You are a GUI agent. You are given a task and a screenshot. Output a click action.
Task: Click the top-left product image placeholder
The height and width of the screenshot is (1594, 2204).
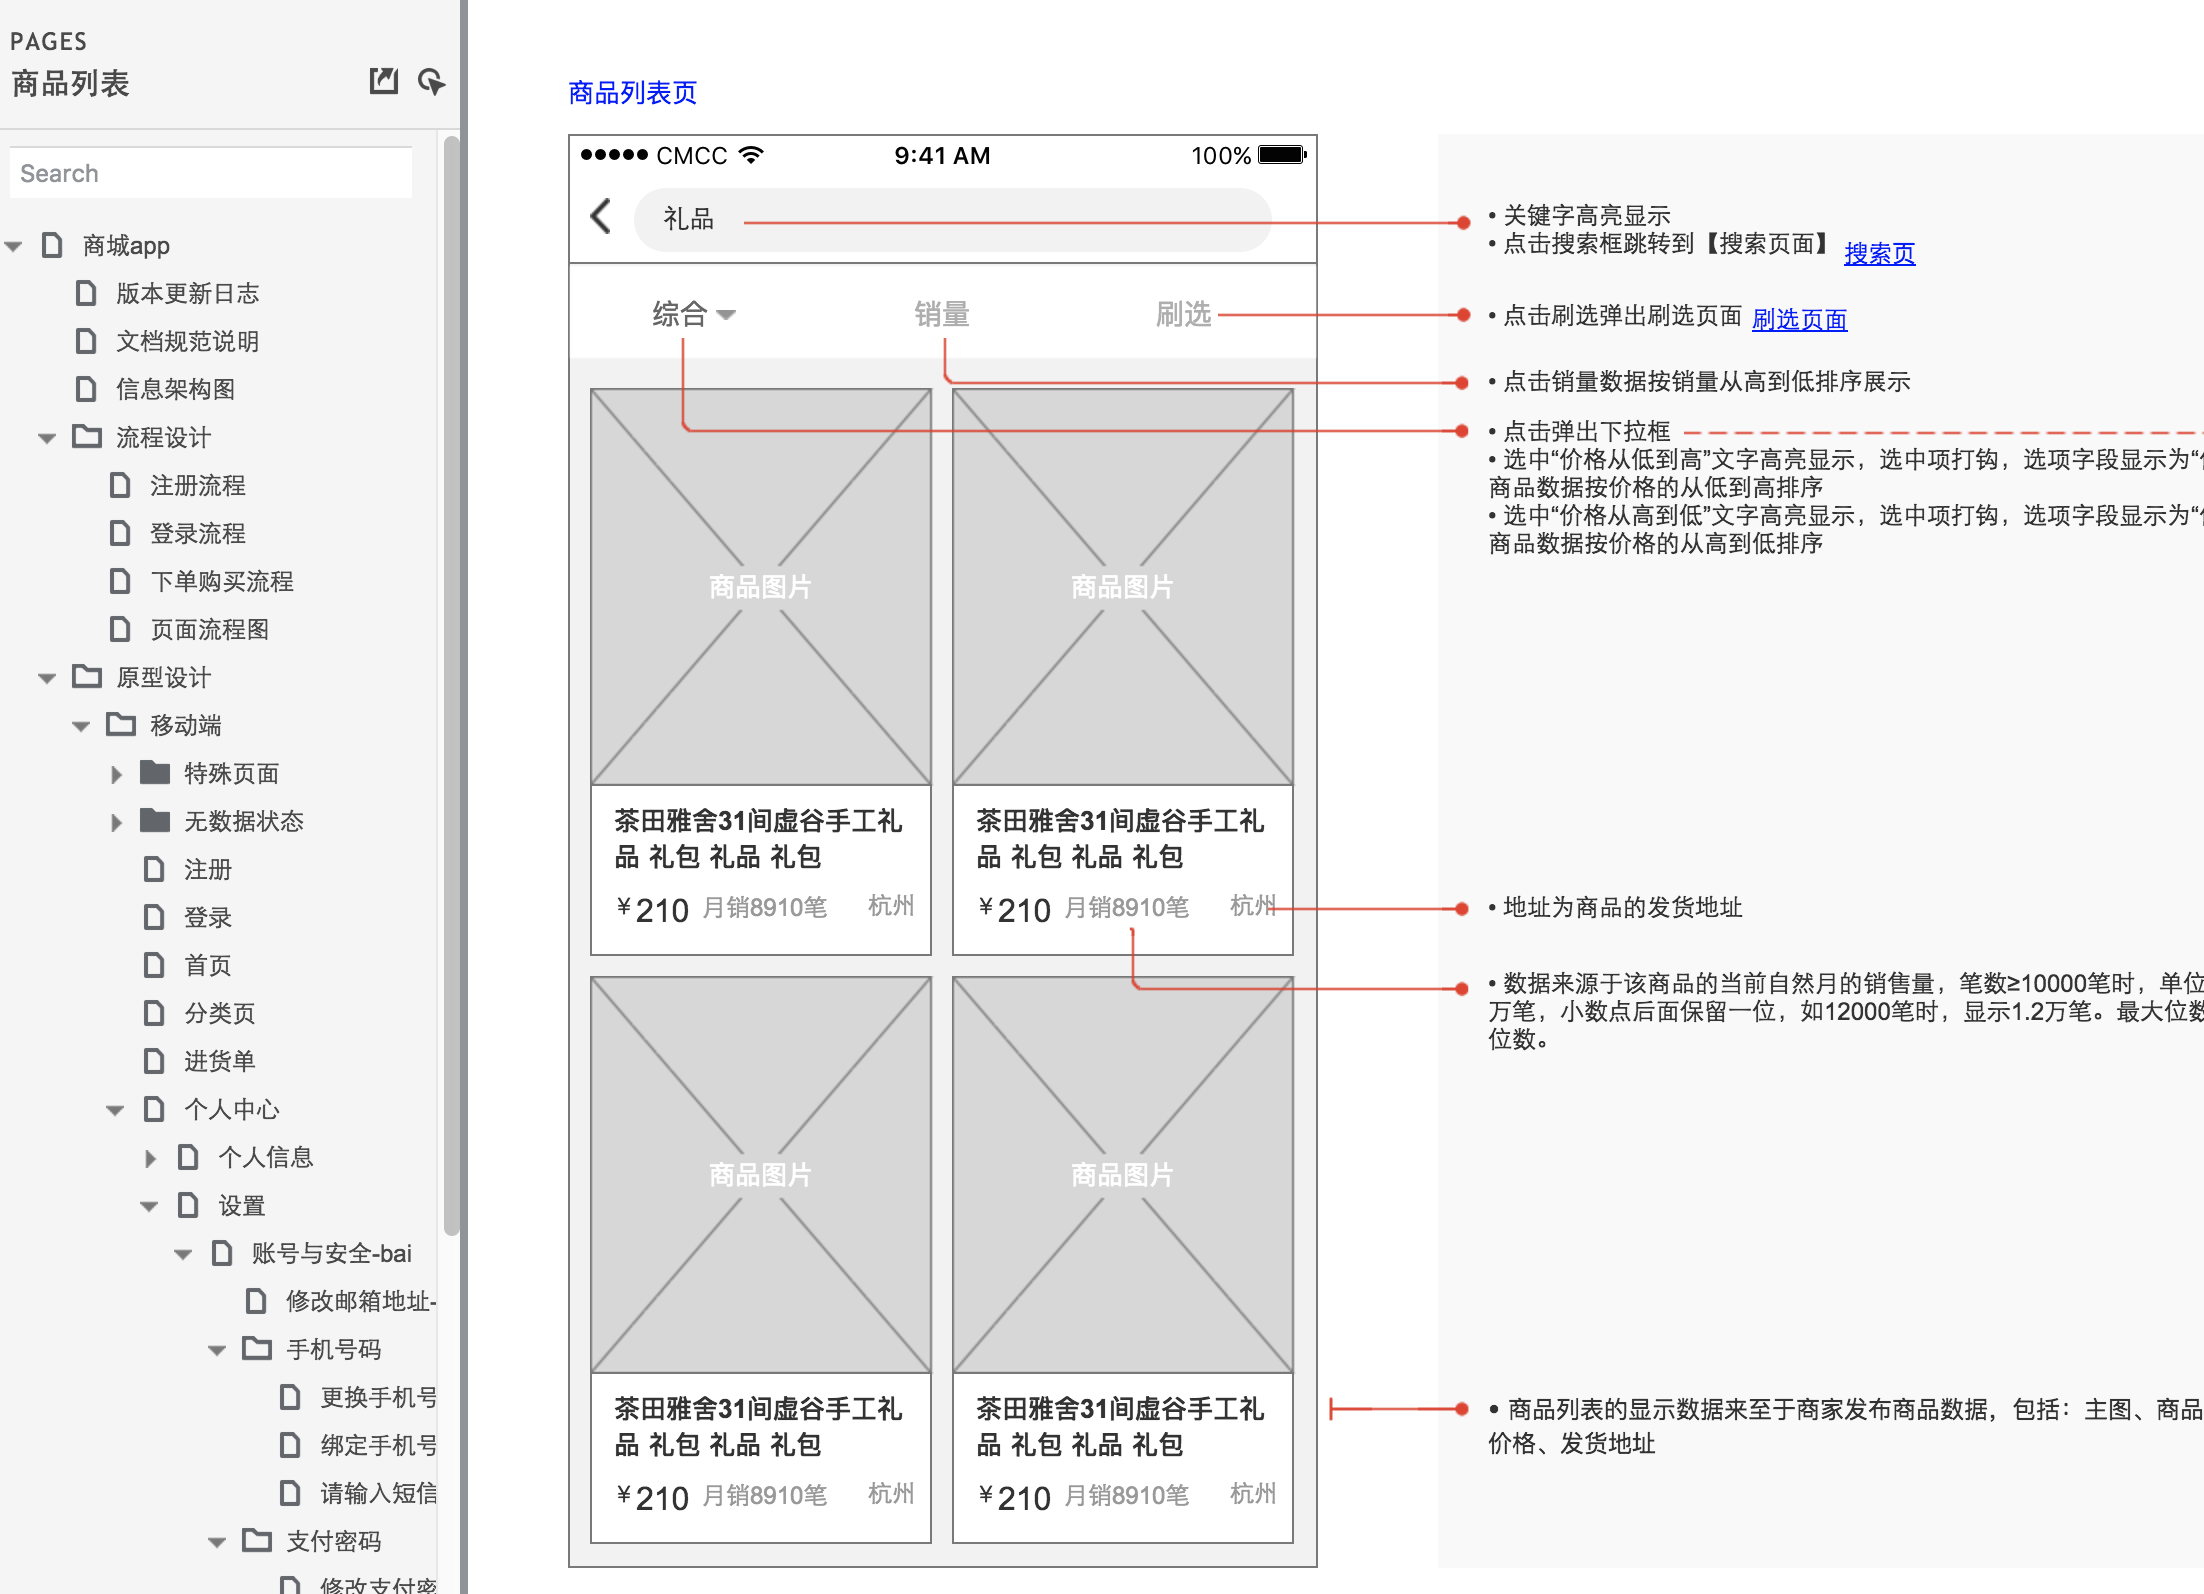(761, 587)
